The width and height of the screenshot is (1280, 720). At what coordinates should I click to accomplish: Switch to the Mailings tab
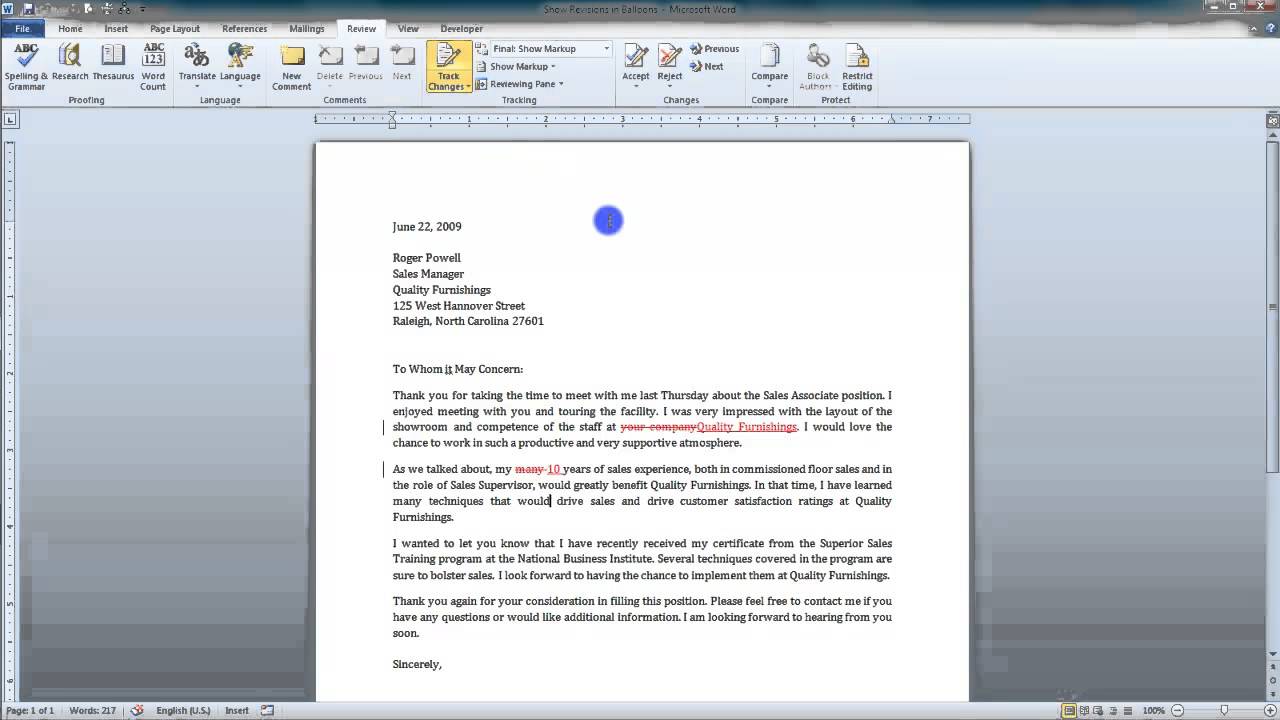pyautogui.click(x=307, y=29)
